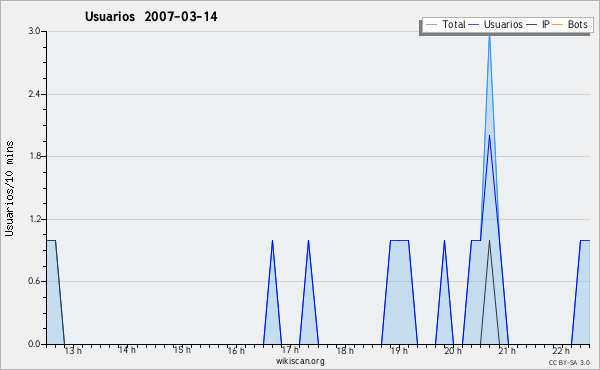Click the chart title Usuarios 2007-03-14
Image resolution: width=600 pixels, height=370 pixels.
coord(151,16)
